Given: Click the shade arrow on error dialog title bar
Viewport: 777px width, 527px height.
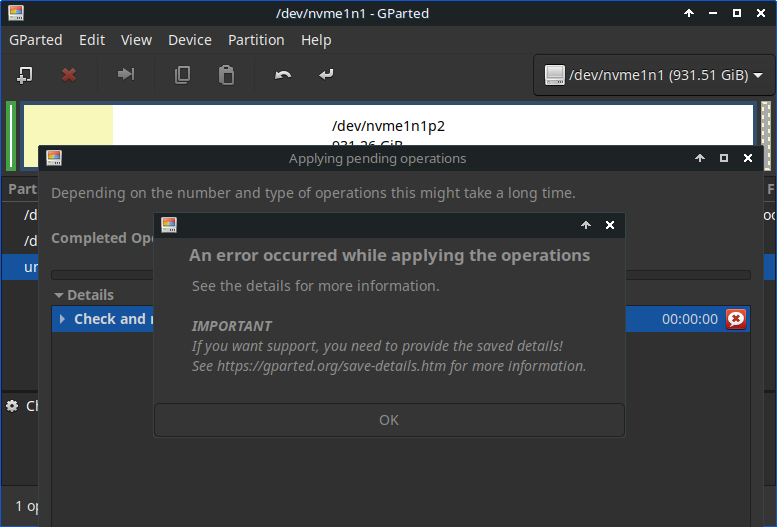Looking at the screenshot, I should 586,225.
